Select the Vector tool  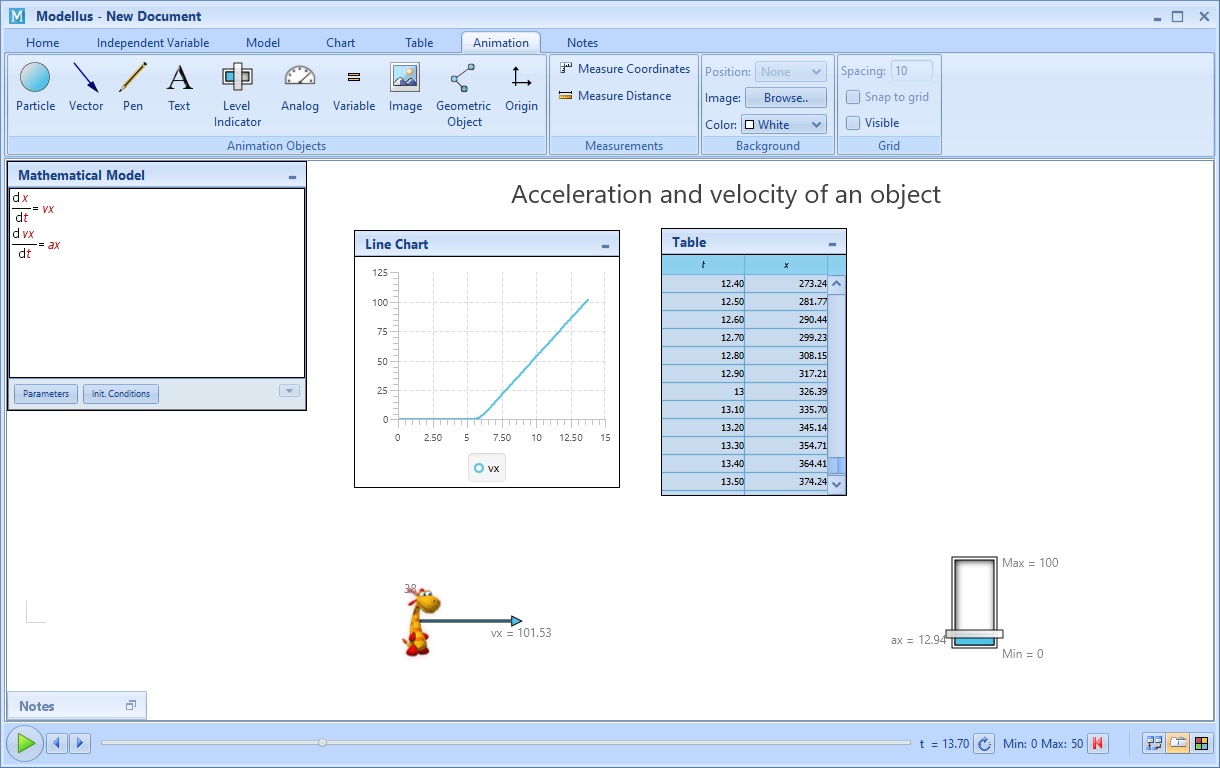pos(86,87)
